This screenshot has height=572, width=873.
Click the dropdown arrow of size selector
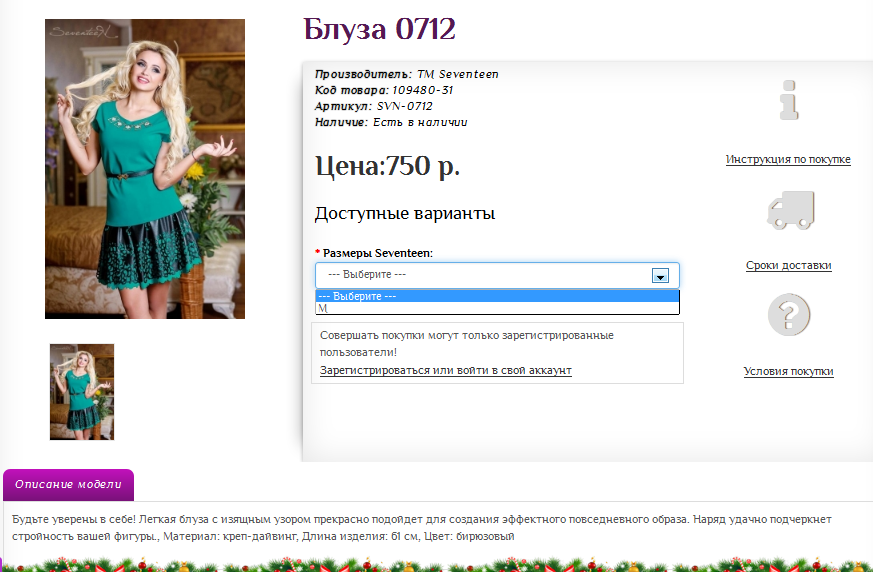(x=660, y=276)
